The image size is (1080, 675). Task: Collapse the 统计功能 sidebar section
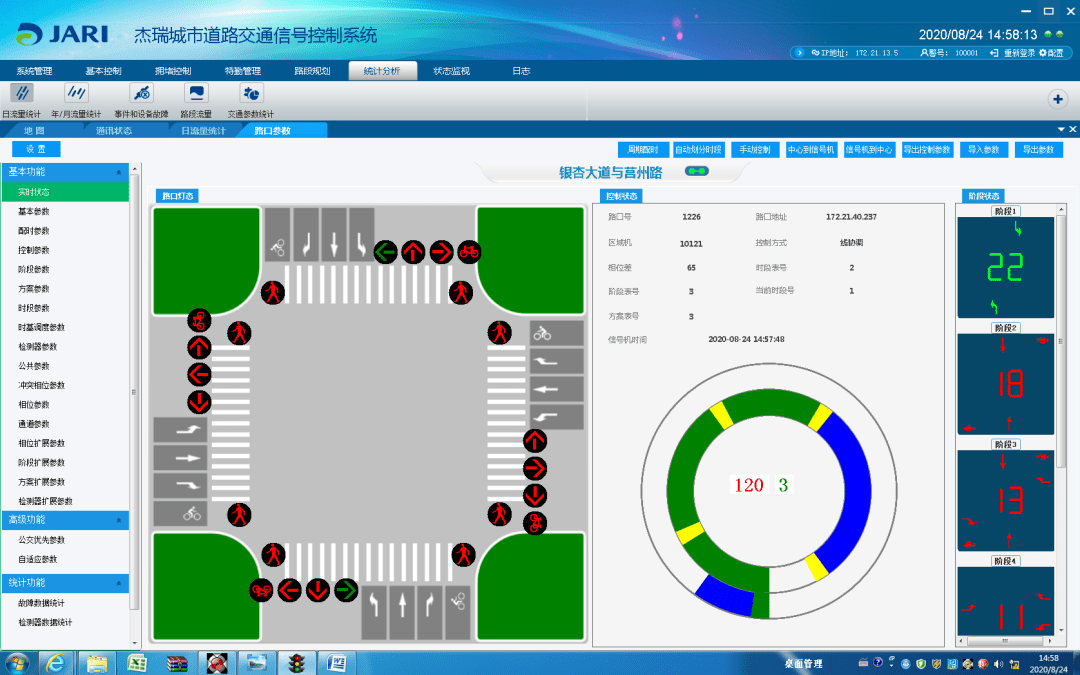point(120,582)
